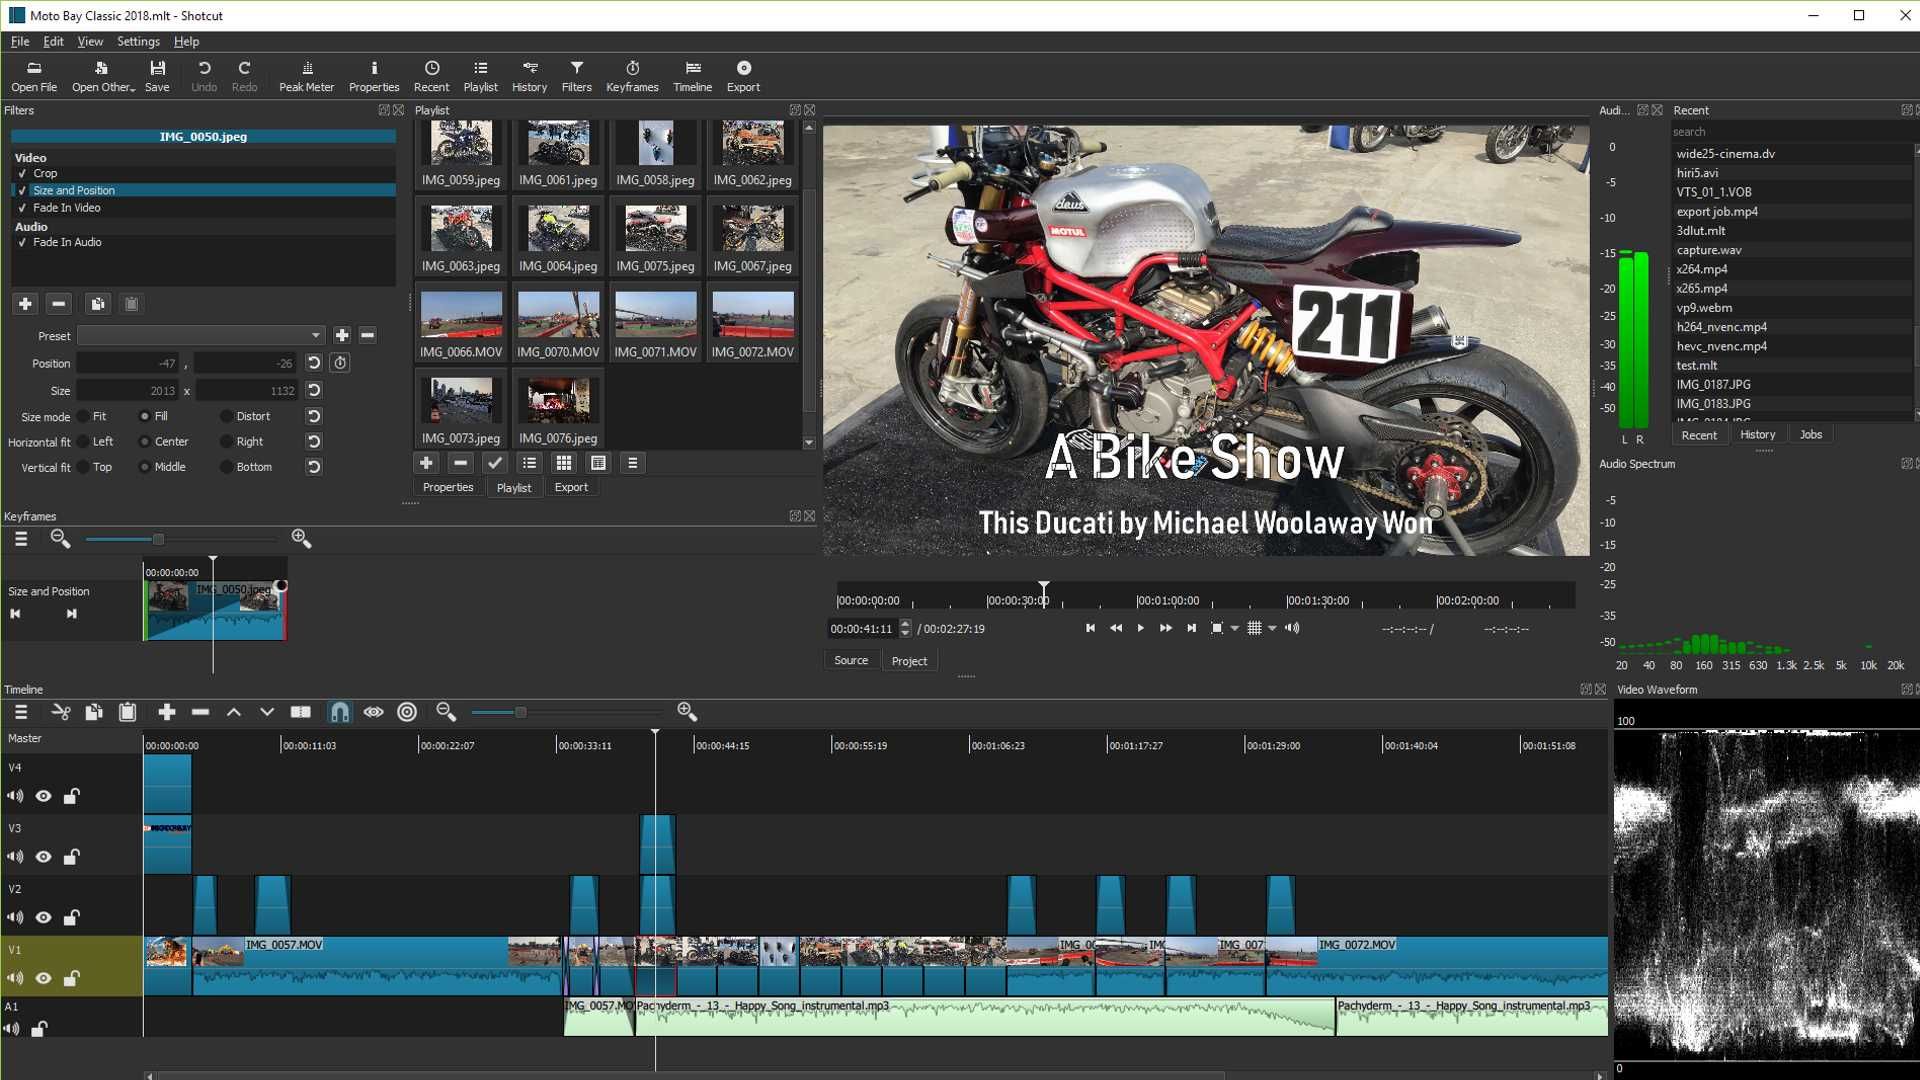The image size is (1920, 1080).
Task: Open the playlist options menu icon
Action: tap(632, 463)
